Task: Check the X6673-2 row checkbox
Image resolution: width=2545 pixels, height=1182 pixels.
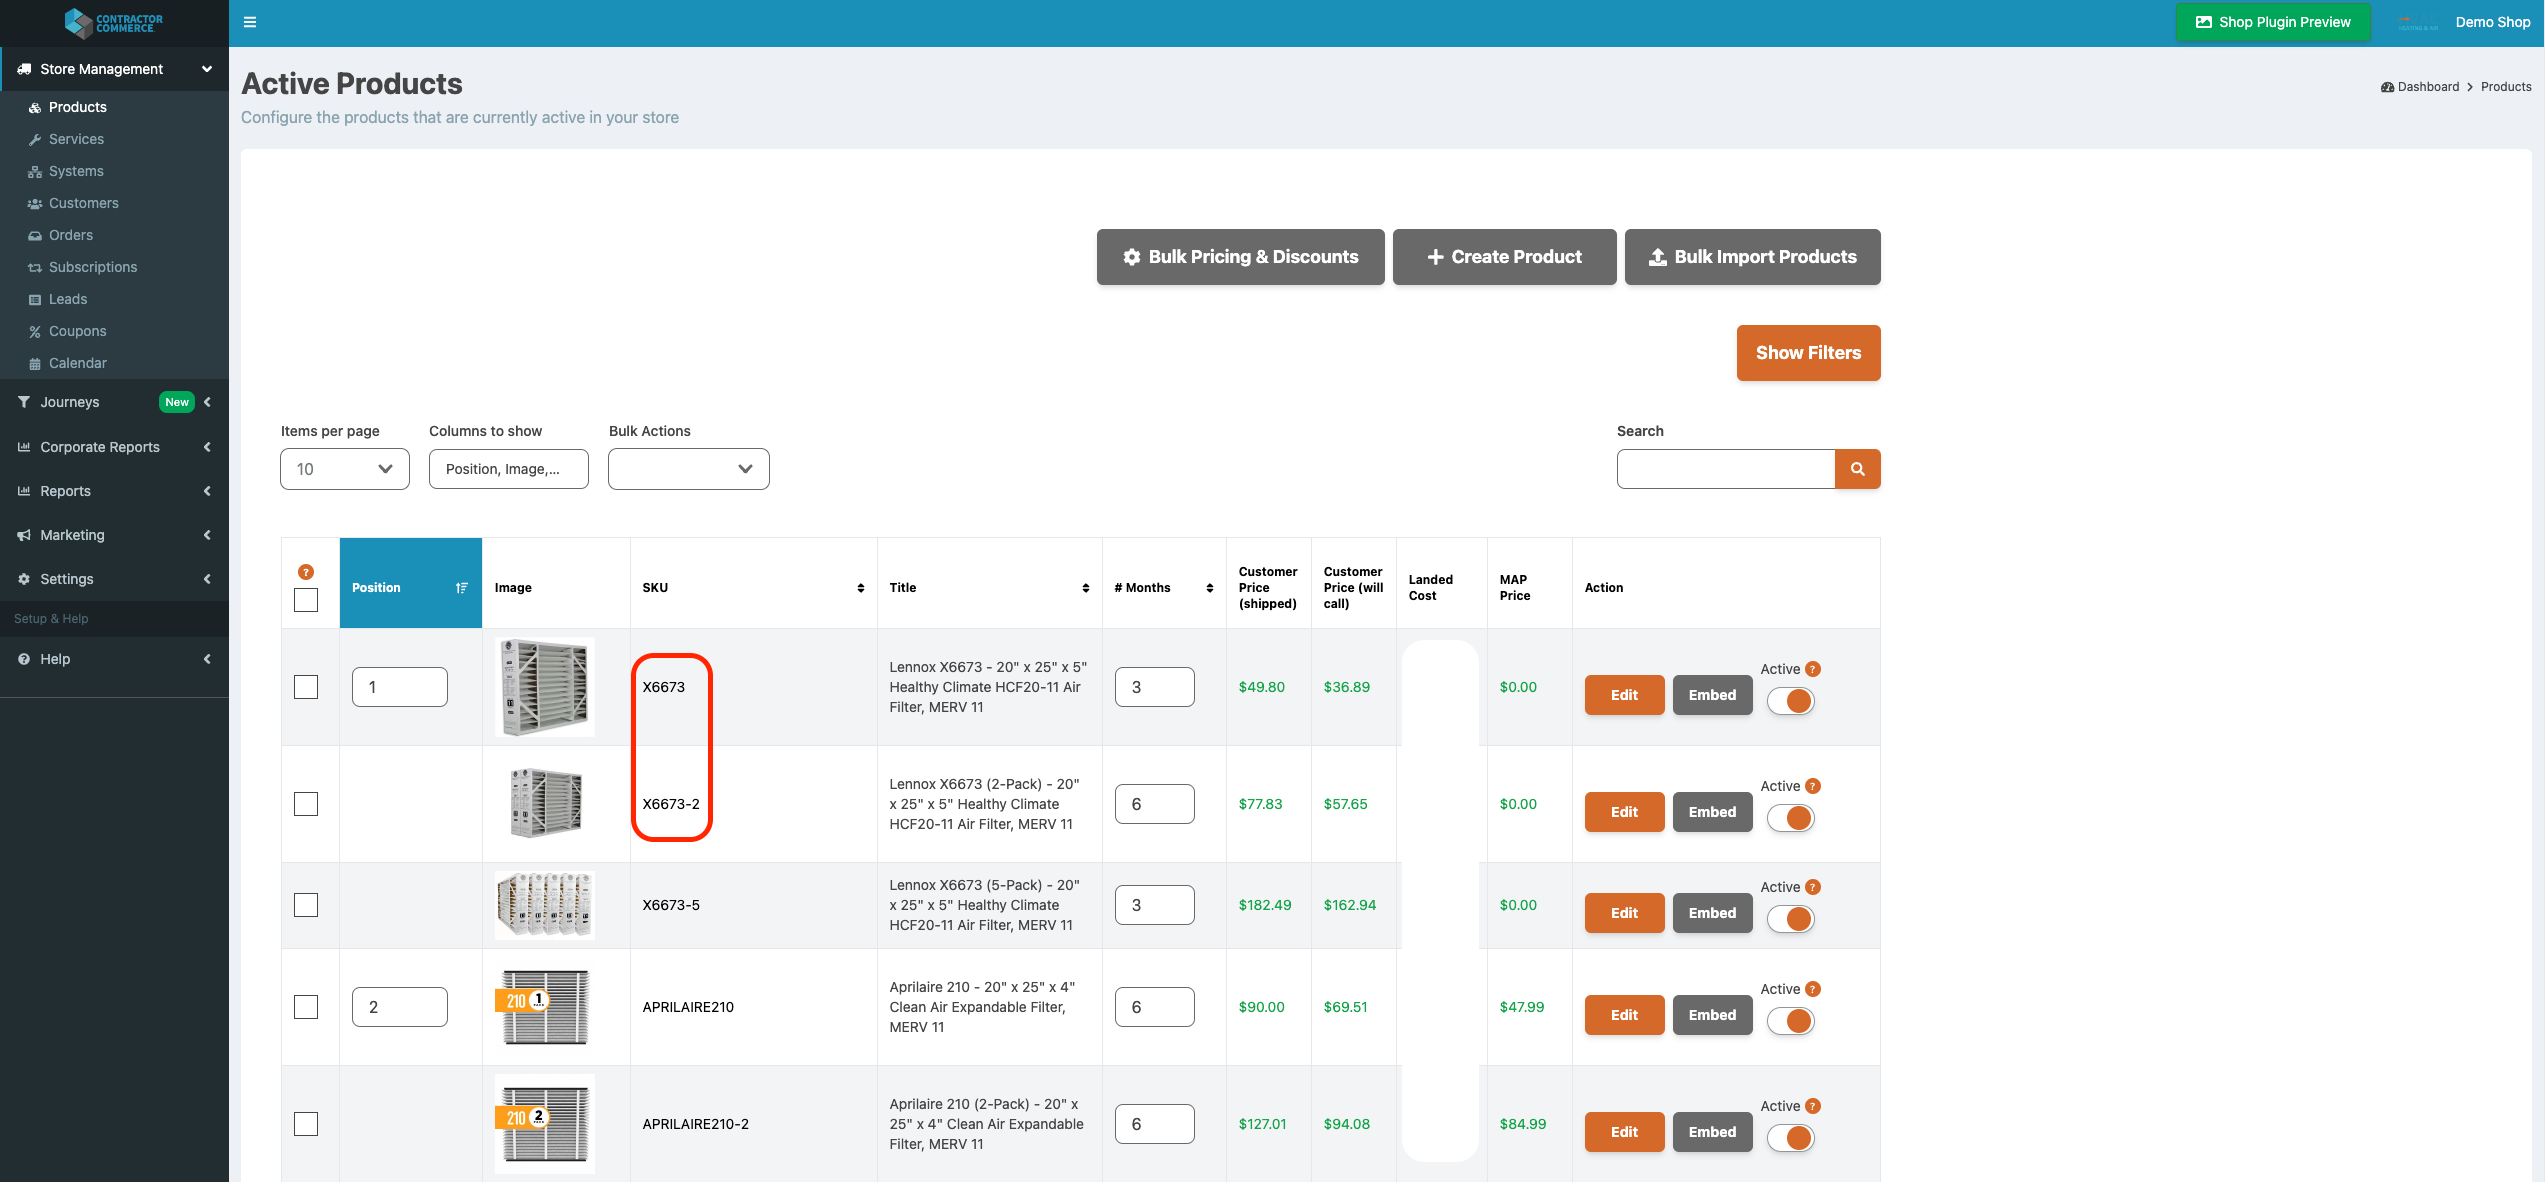Action: coord(306,804)
